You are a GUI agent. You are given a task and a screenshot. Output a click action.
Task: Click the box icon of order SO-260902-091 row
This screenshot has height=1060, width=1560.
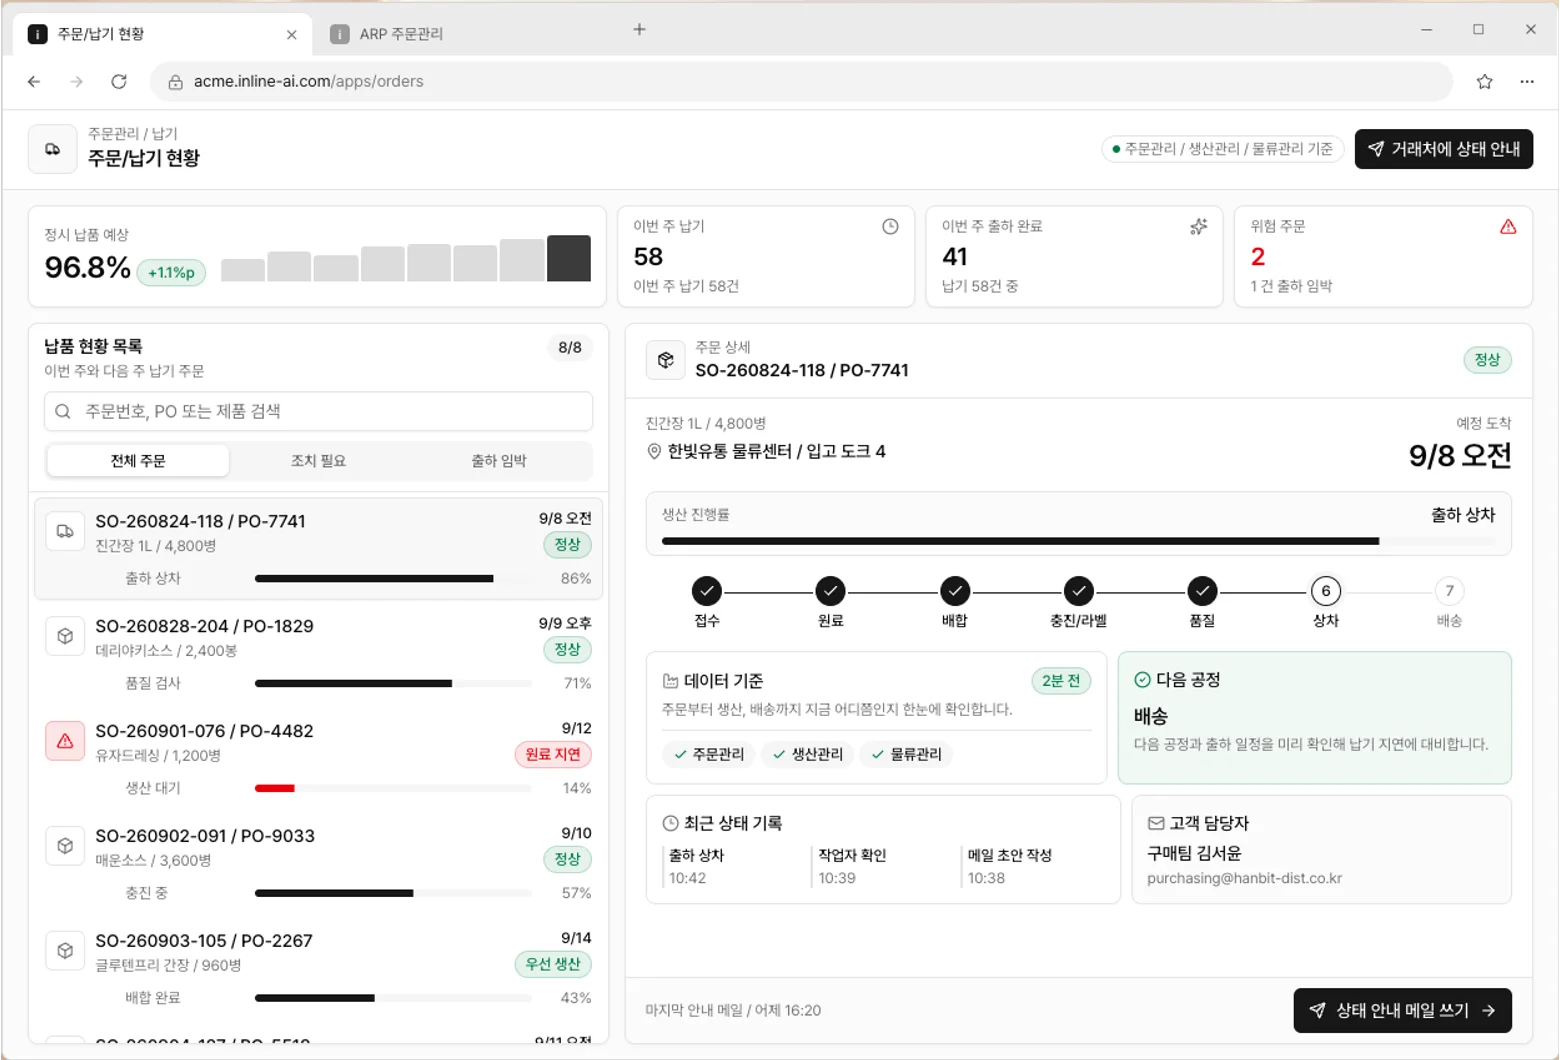tap(65, 846)
